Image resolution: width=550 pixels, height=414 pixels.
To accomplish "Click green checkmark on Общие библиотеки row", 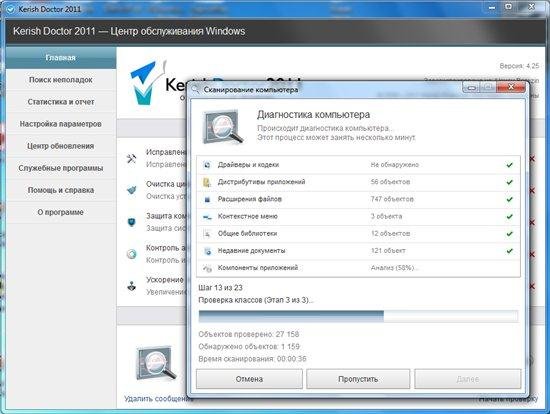I will coord(510,234).
